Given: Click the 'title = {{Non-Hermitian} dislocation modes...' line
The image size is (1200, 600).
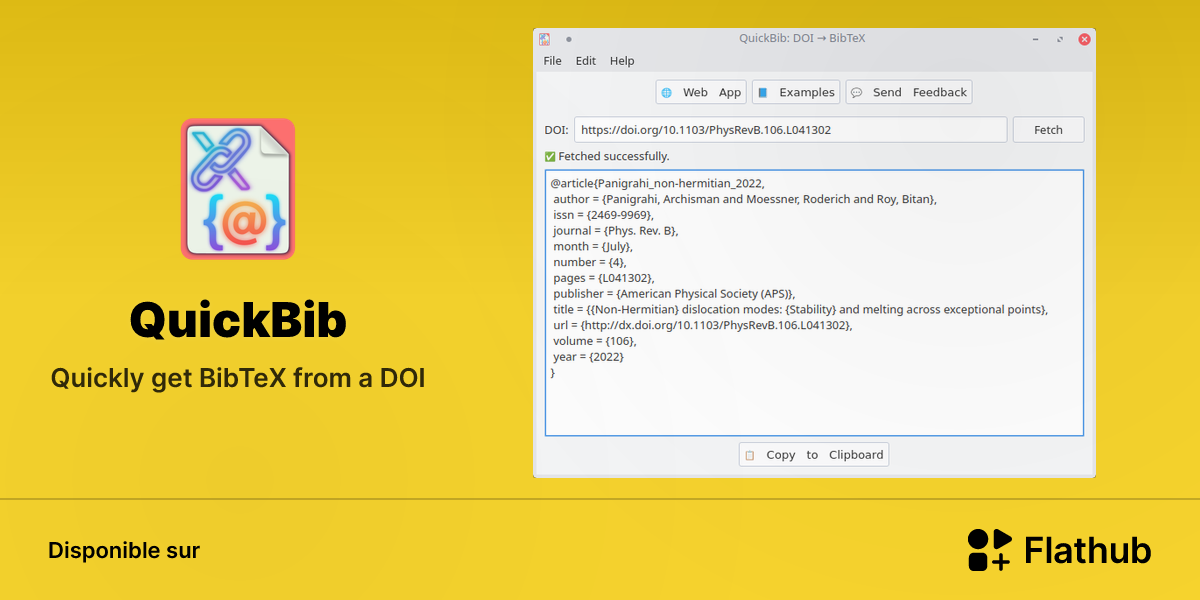Looking at the screenshot, I should pyautogui.click(x=801, y=310).
